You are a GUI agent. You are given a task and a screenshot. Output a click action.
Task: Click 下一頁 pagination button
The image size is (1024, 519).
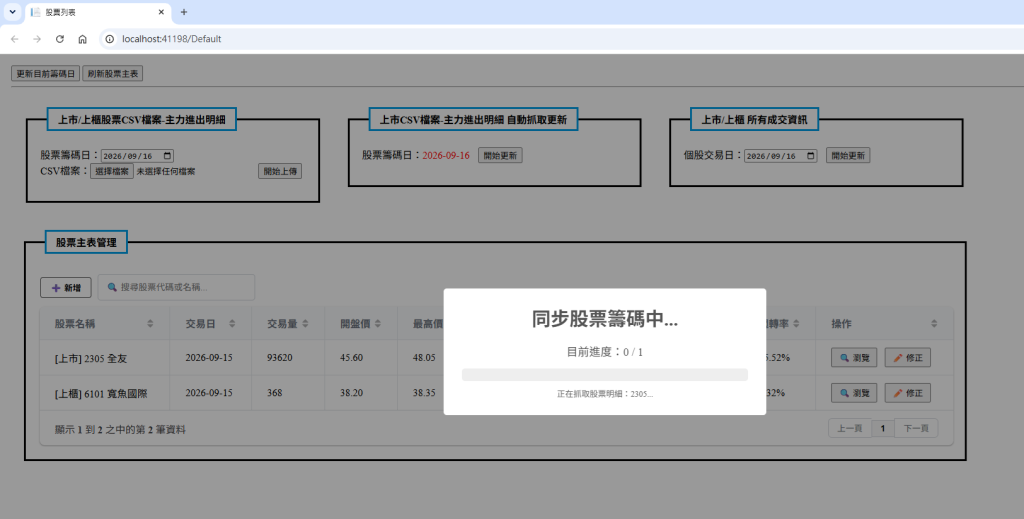(x=916, y=428)
